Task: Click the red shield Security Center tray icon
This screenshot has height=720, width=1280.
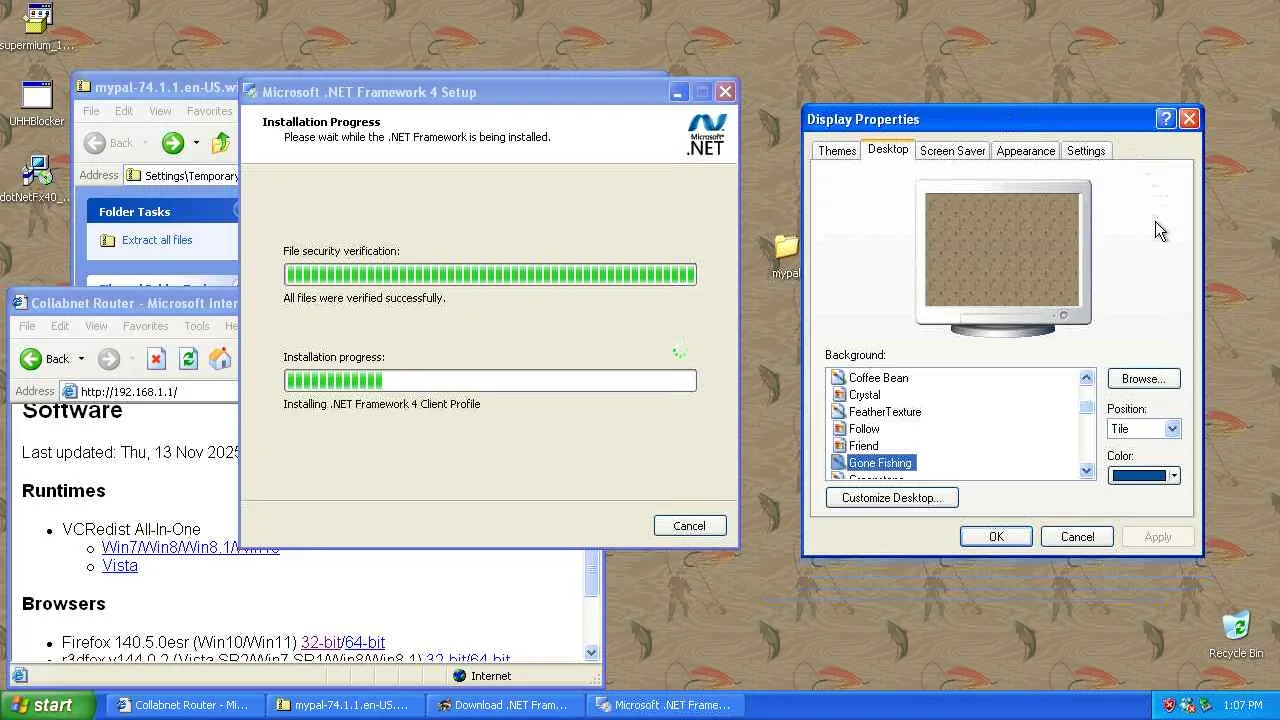Action: point(1168,705)
